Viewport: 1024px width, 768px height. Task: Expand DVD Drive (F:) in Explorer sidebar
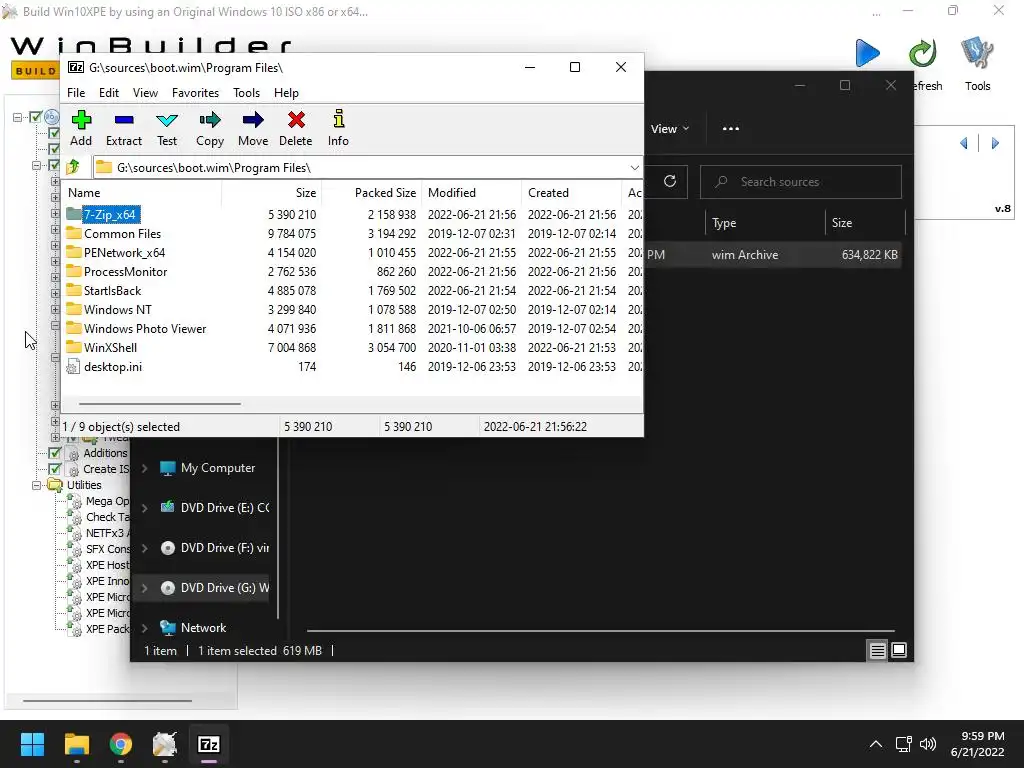(144, 548)
